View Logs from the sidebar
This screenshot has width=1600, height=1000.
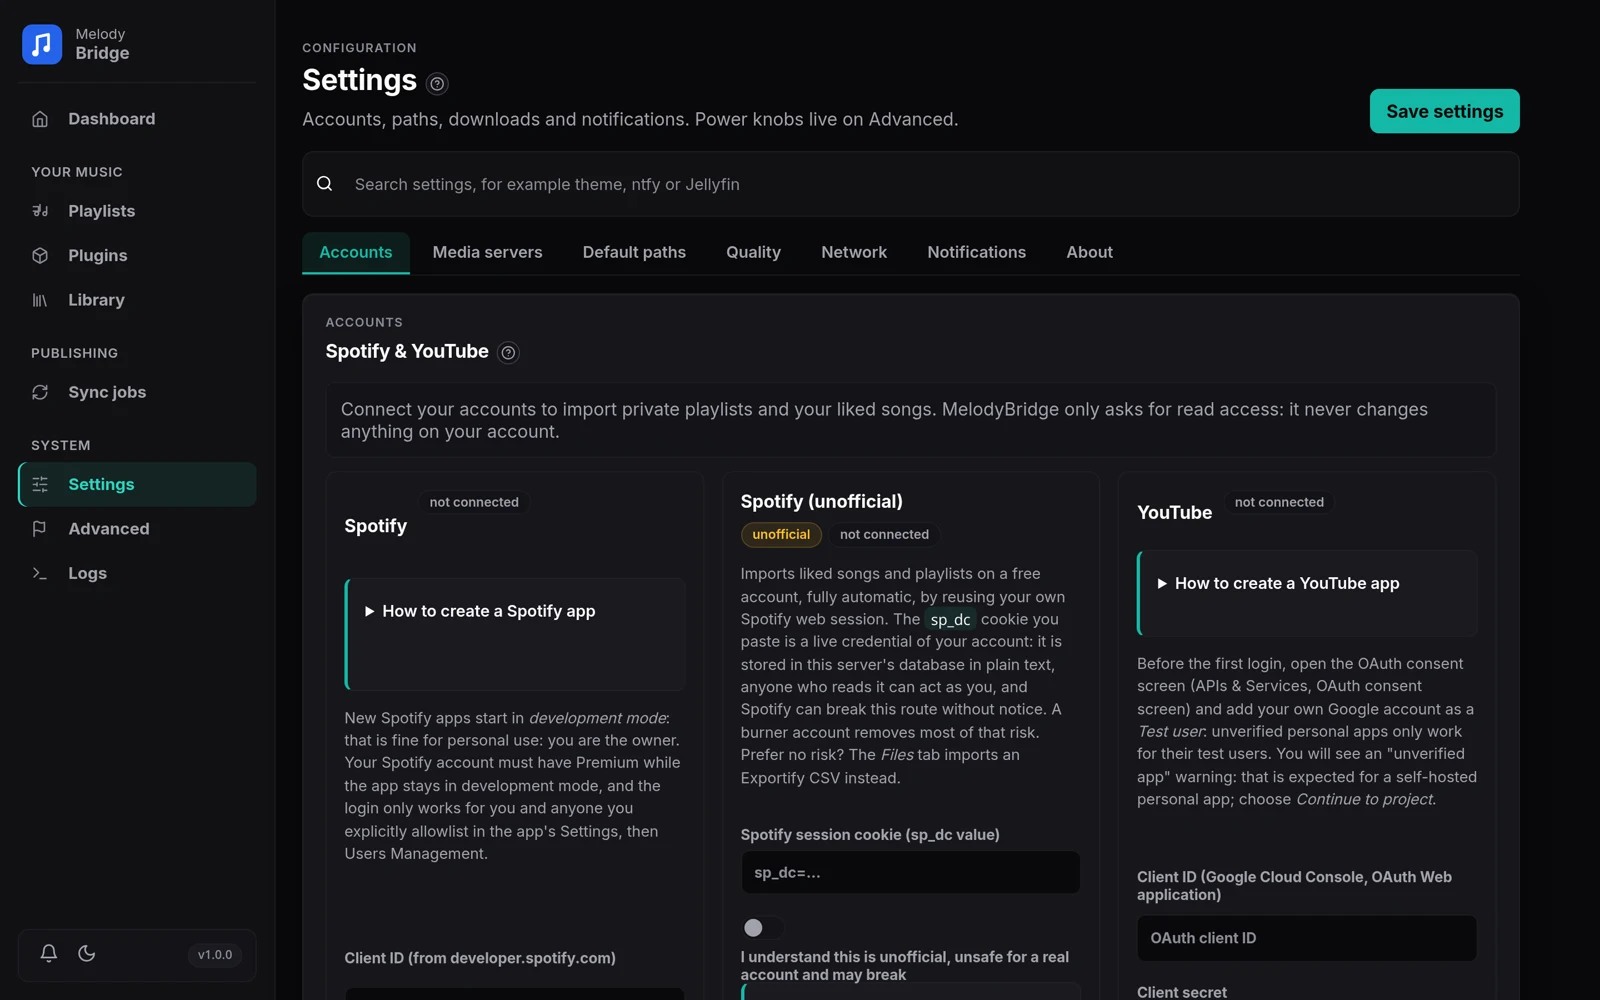(137, 573)
